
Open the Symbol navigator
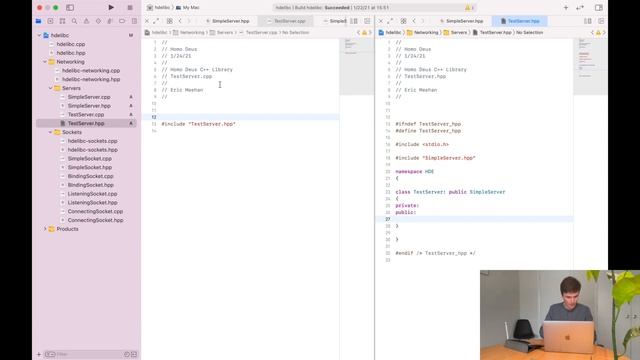click(62, 21)
